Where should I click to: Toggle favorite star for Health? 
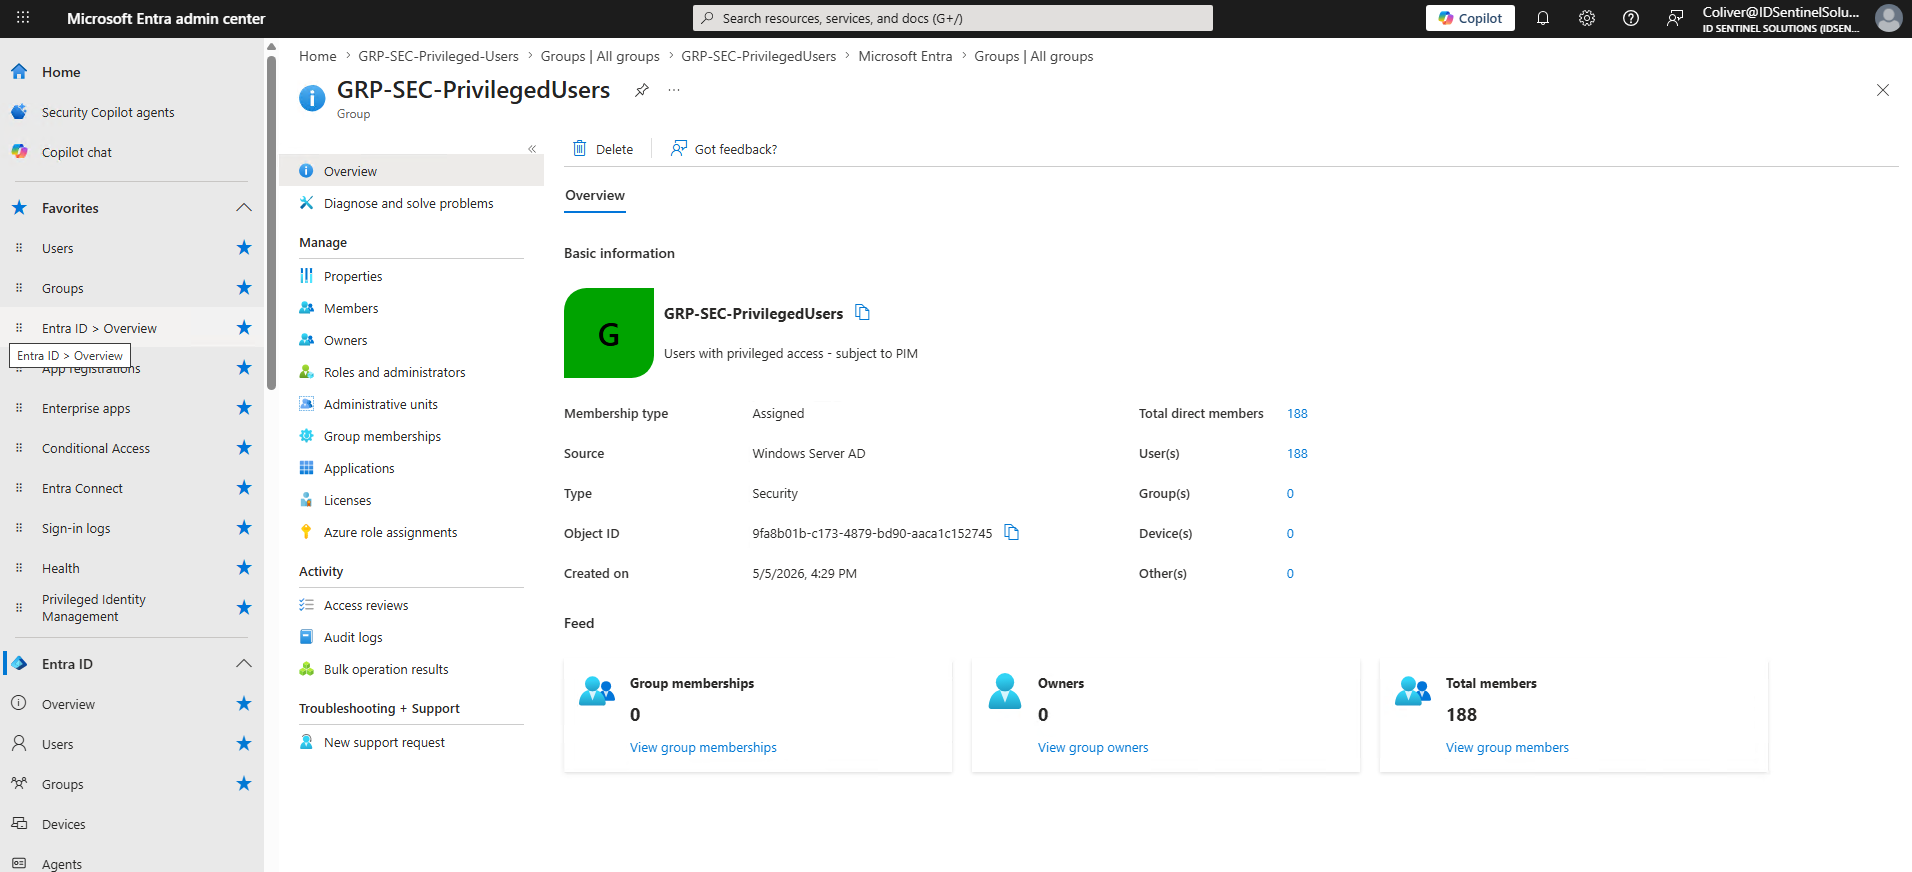[x=244, y=568]
